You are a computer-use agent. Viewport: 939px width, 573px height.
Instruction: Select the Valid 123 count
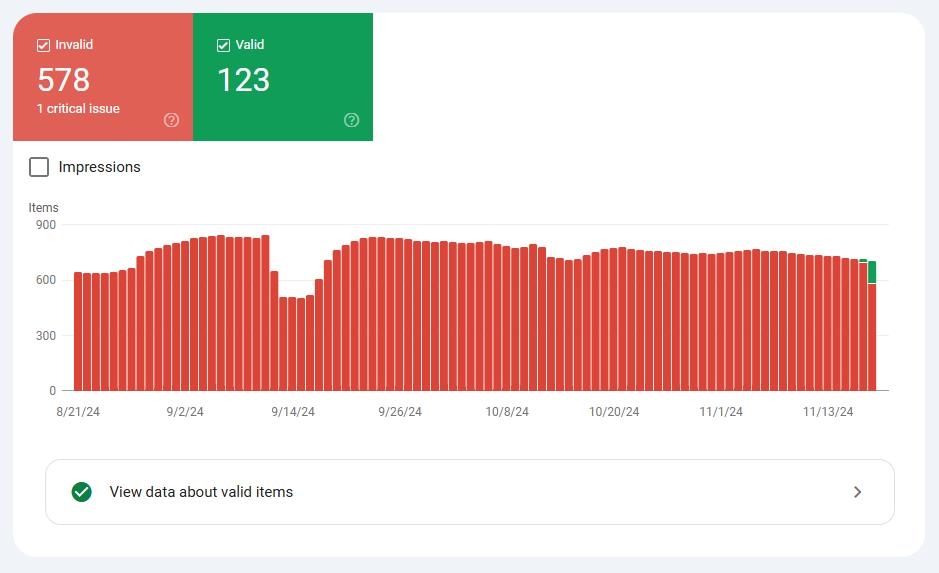244,80
